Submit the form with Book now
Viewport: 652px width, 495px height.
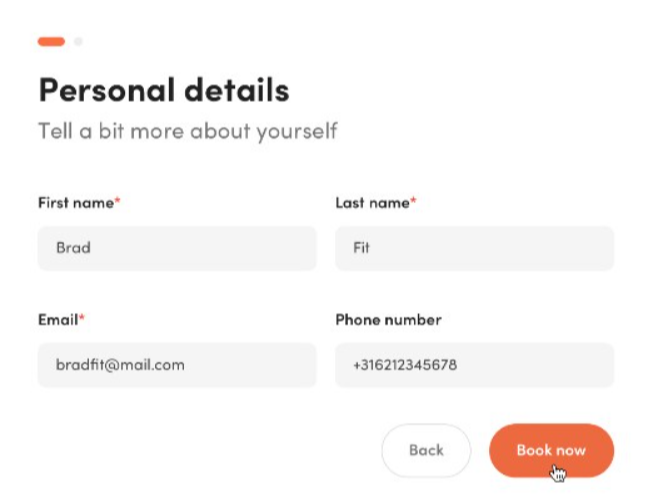(551, 450)
